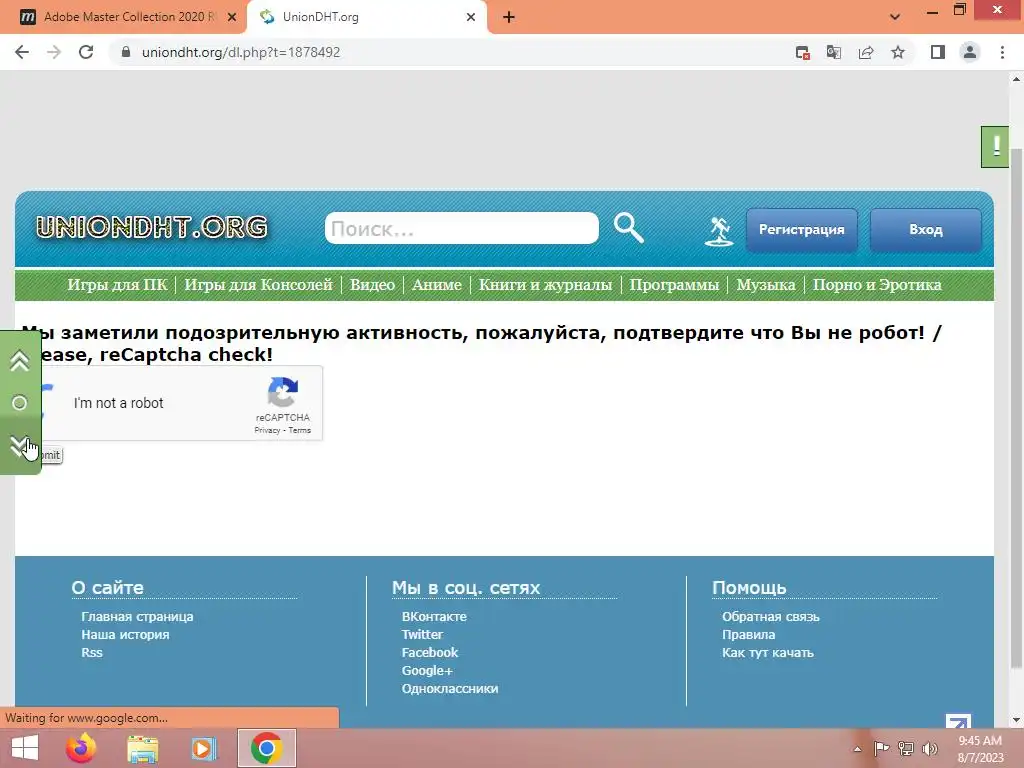Bookmark this page with the star icon
The width and height of the screenshot is (1024, 768).
coord(898,52)
